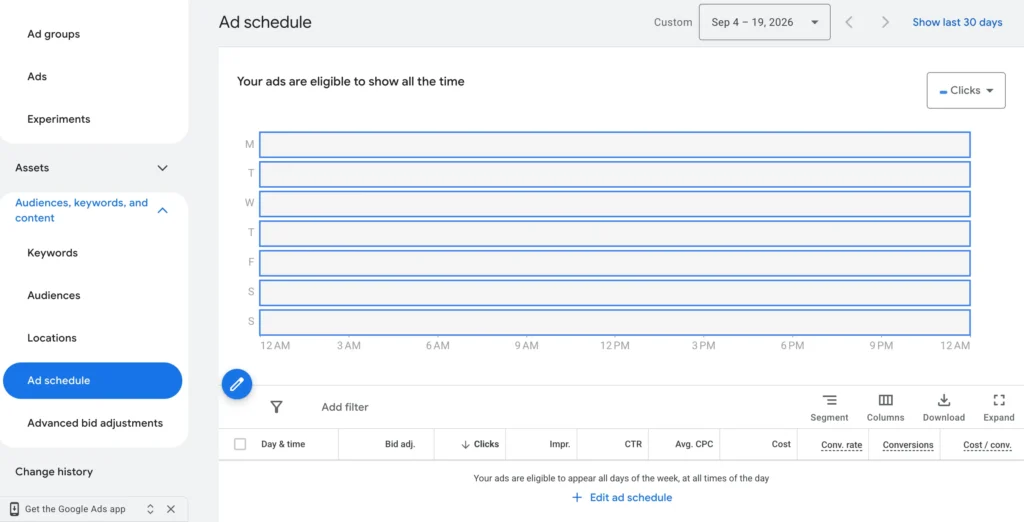Toggle app banner expand/collapse arrows
Viewport: 1024px width, 522px height.
coord(150,509)
